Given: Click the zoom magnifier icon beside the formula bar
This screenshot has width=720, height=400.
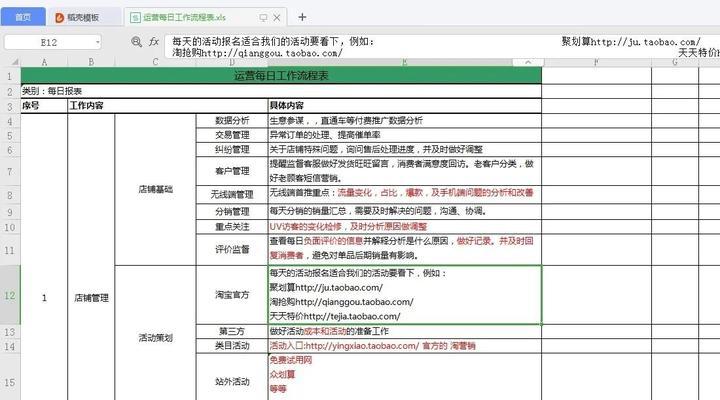Looking at the screenshot, I should [136, 42].
